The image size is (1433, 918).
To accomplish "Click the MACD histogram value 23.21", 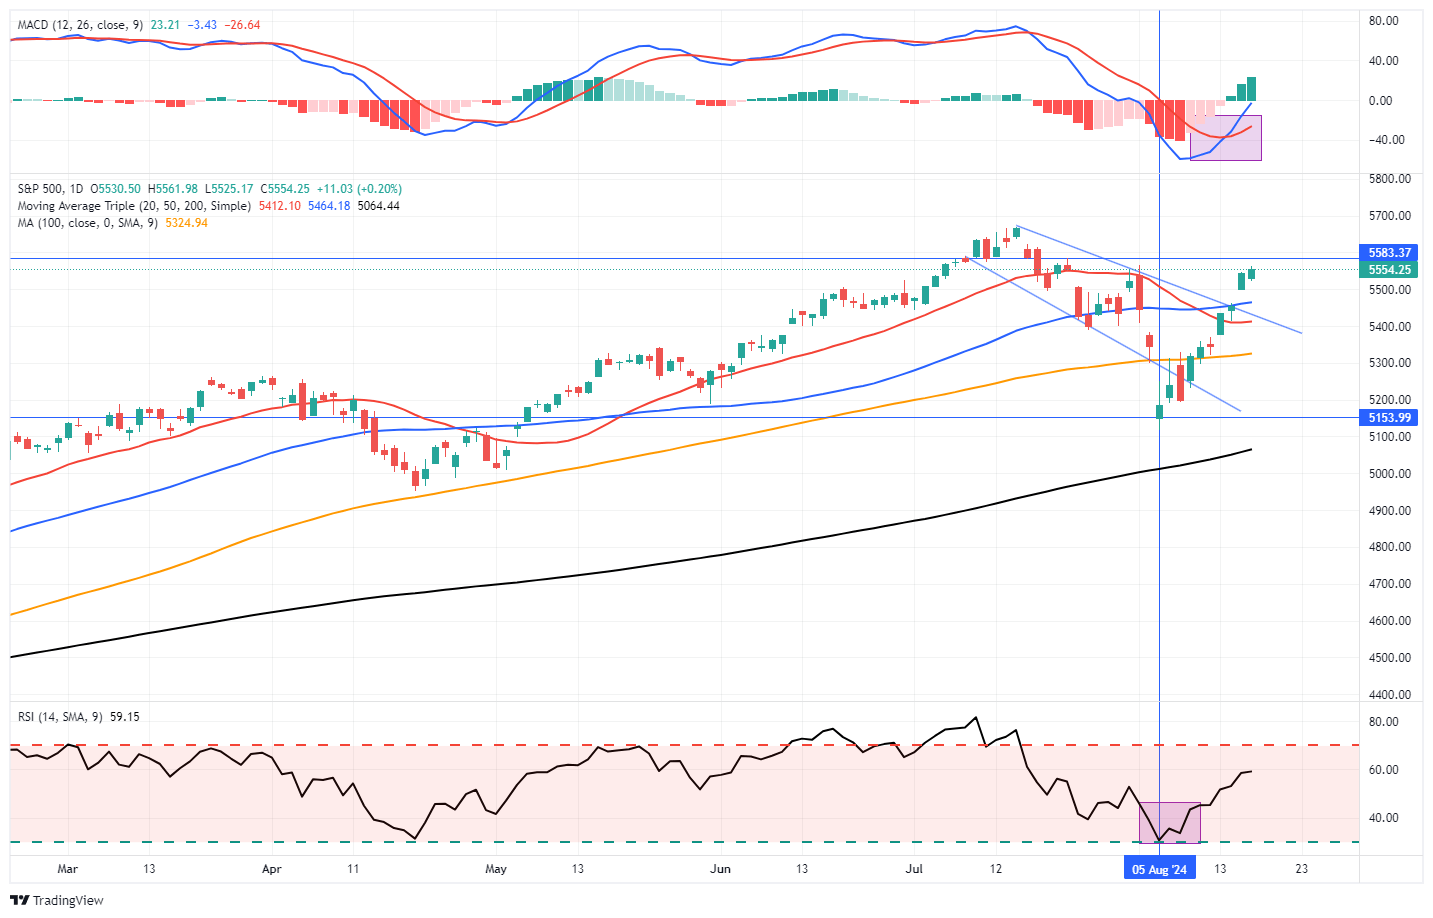I will click(165, 25).
